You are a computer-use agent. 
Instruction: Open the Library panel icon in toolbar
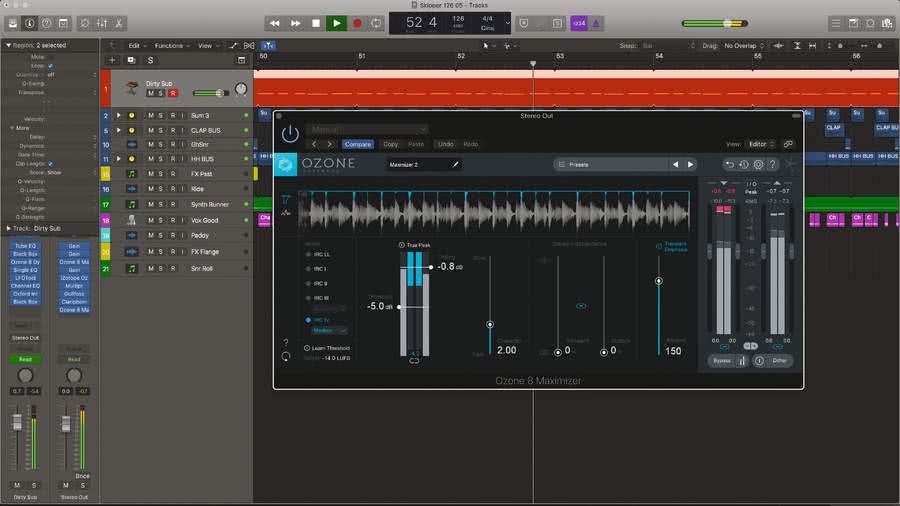coord(13,24)
